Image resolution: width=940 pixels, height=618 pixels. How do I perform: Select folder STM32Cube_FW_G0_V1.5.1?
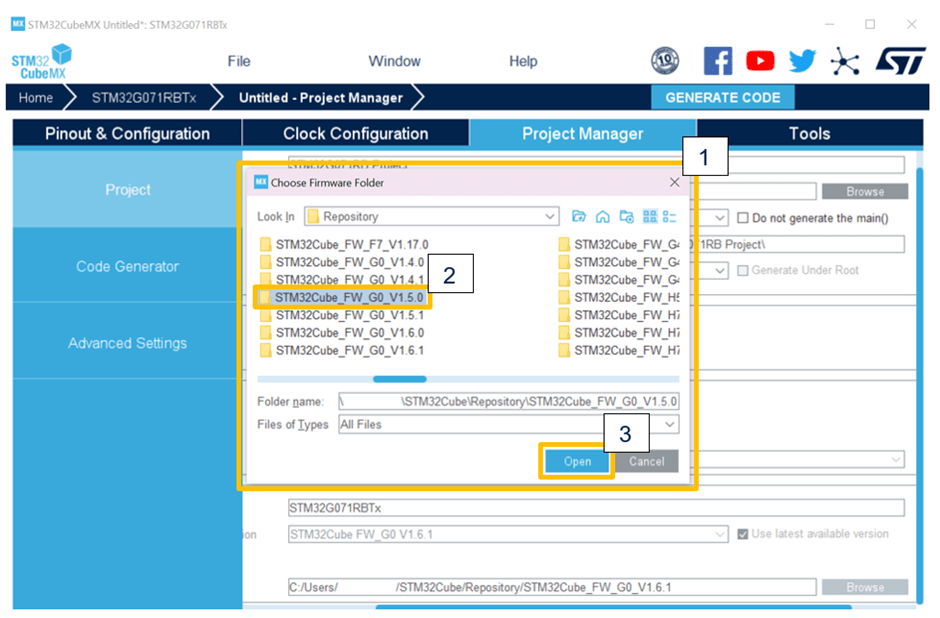342,315
